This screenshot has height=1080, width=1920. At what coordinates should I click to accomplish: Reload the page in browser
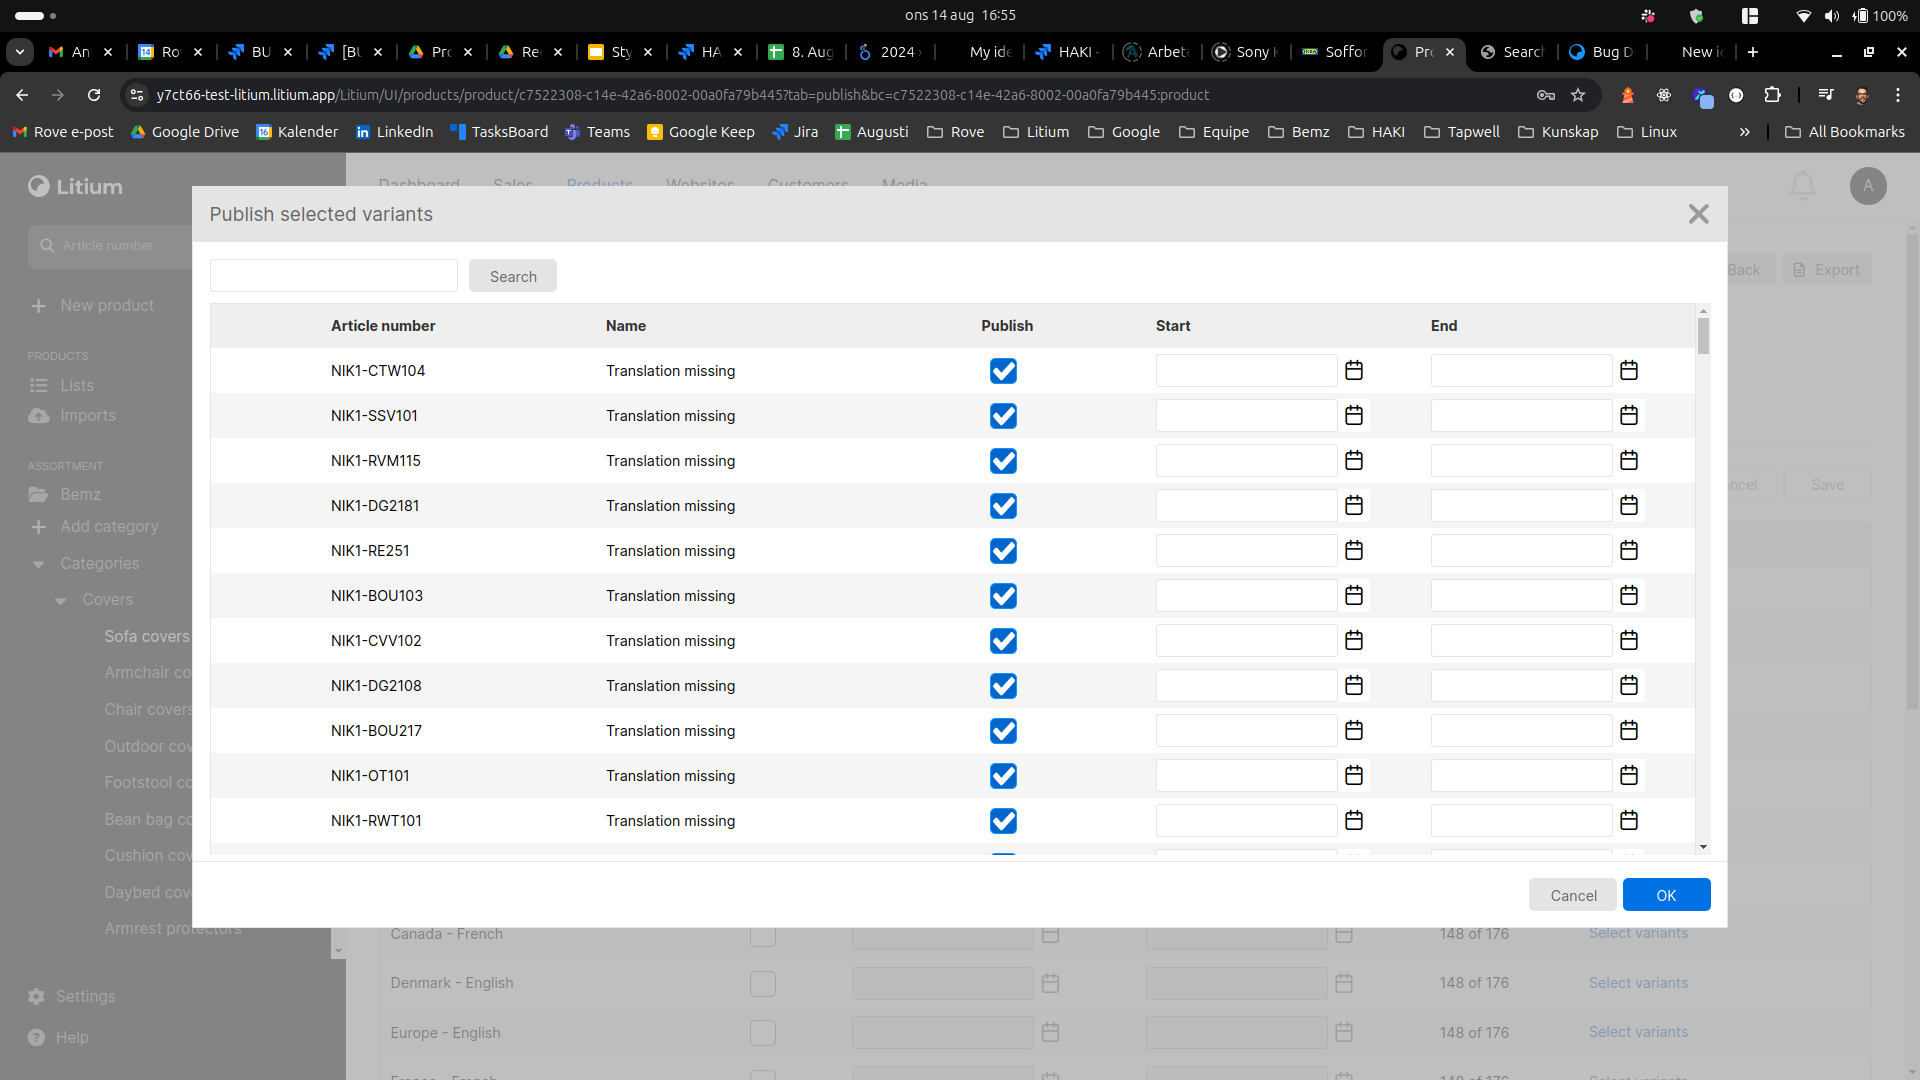point(94,95)
